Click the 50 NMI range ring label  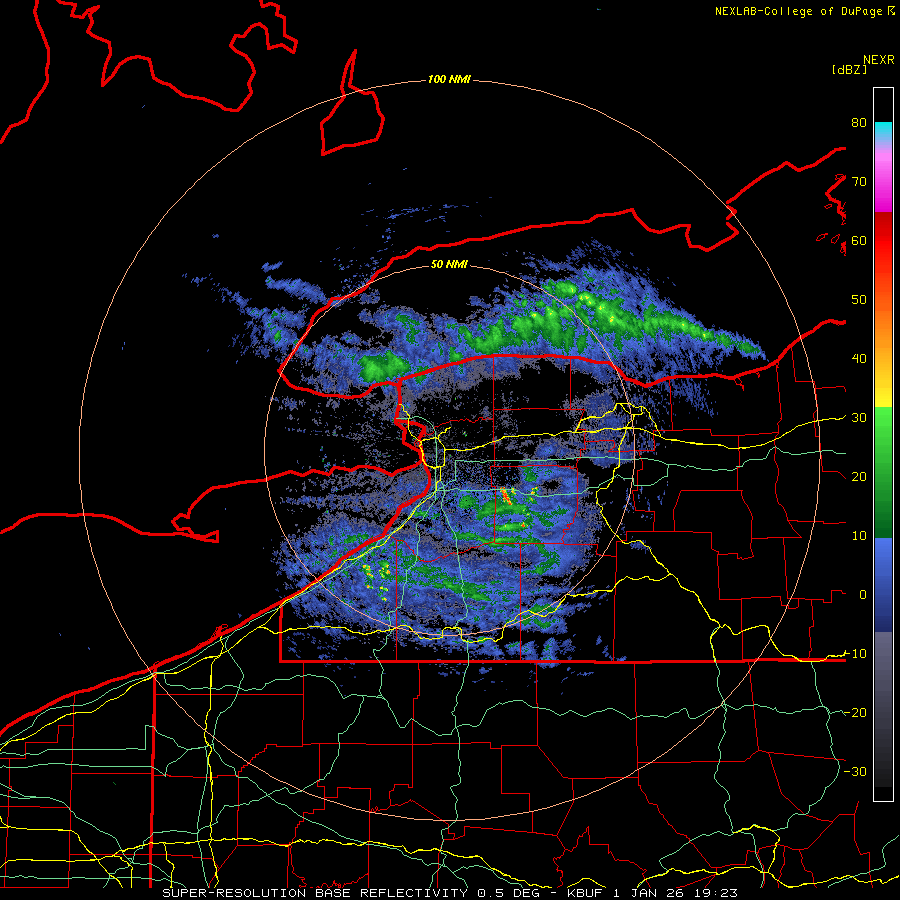[x=449, y=264]
